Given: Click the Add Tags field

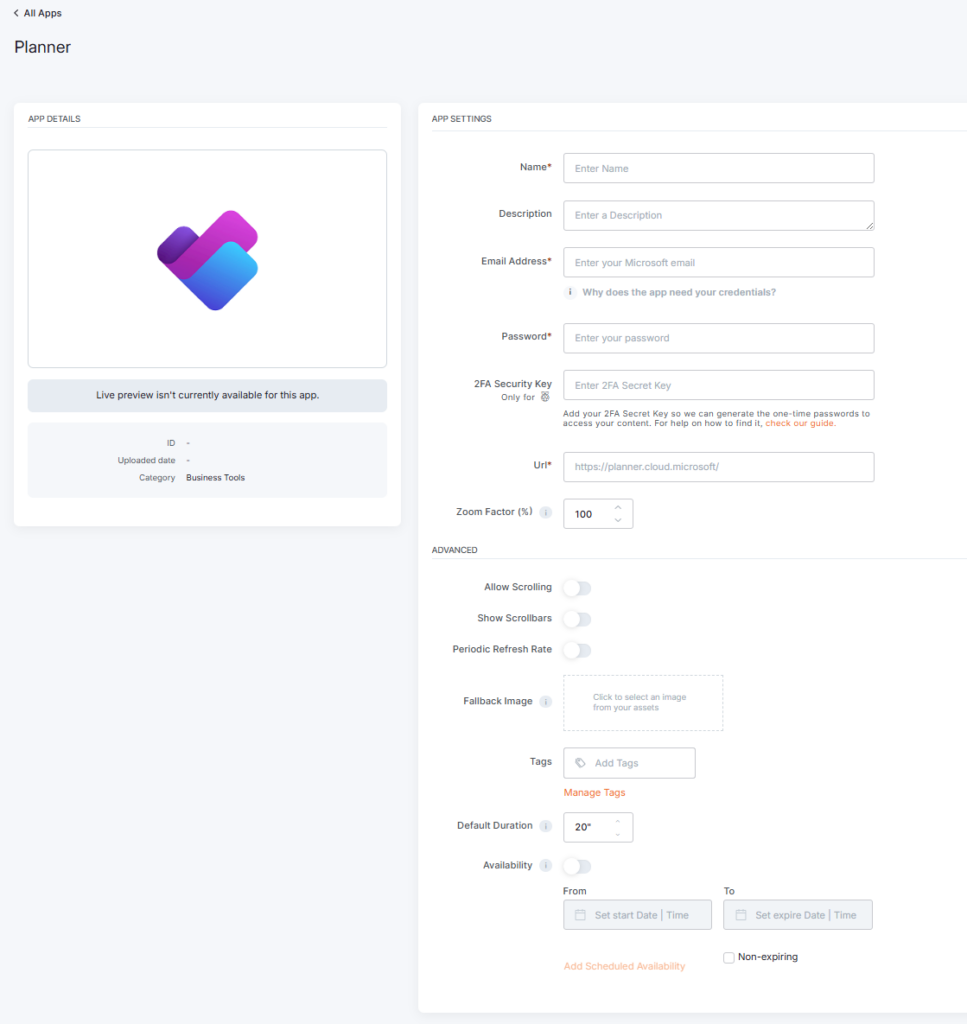Looking at the screenshot, I should click(x=629, y=763).
